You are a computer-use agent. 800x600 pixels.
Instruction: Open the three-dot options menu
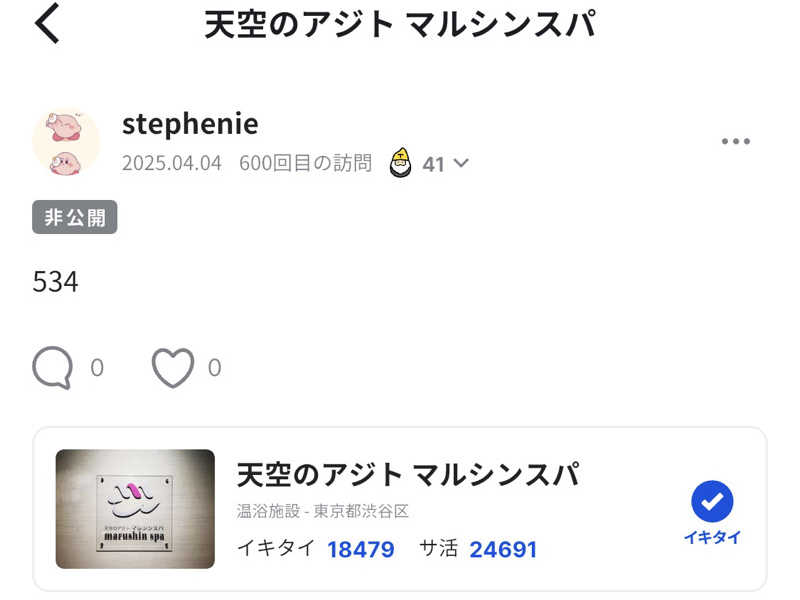pos(735,141)
